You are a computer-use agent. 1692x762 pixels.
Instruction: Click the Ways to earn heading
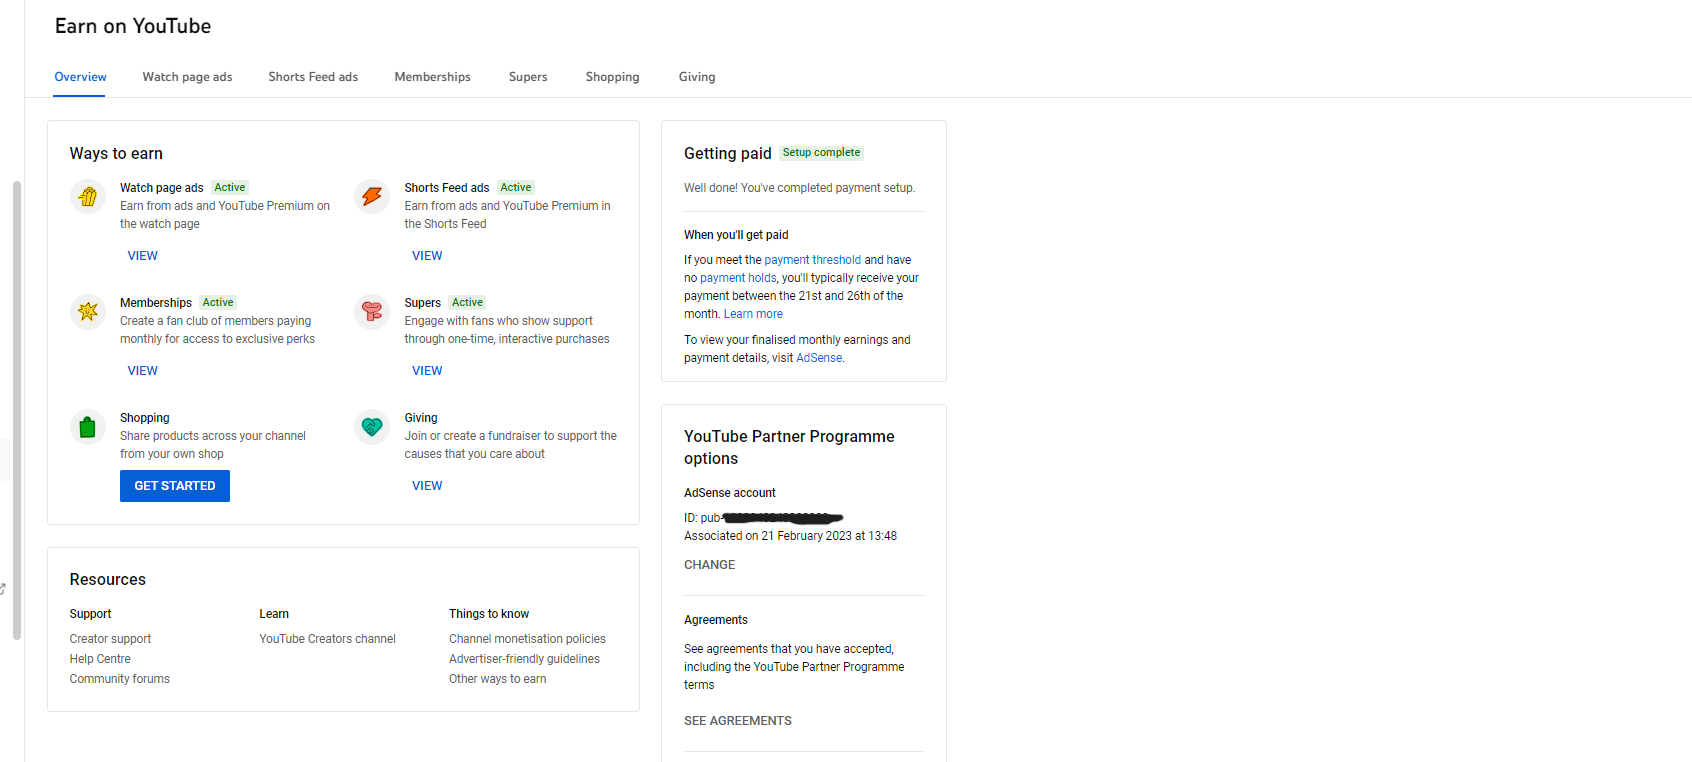pyautogui.click(x=116, y=154)
